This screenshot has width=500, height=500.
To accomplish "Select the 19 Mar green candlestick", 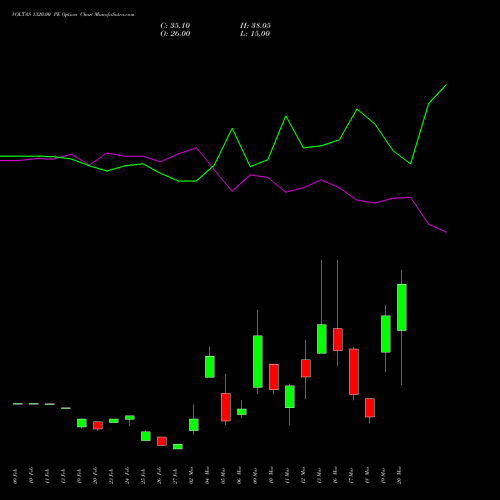I will [386, 334].
